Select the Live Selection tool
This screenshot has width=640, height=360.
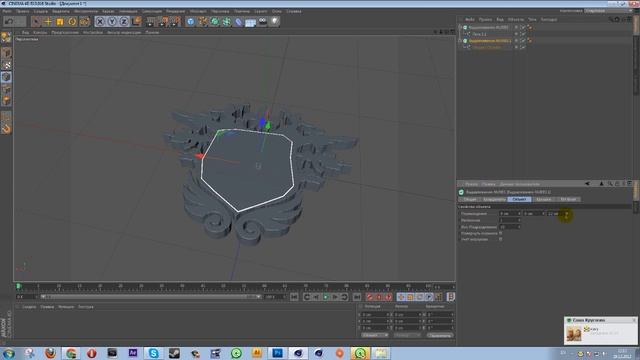[36, 21]
